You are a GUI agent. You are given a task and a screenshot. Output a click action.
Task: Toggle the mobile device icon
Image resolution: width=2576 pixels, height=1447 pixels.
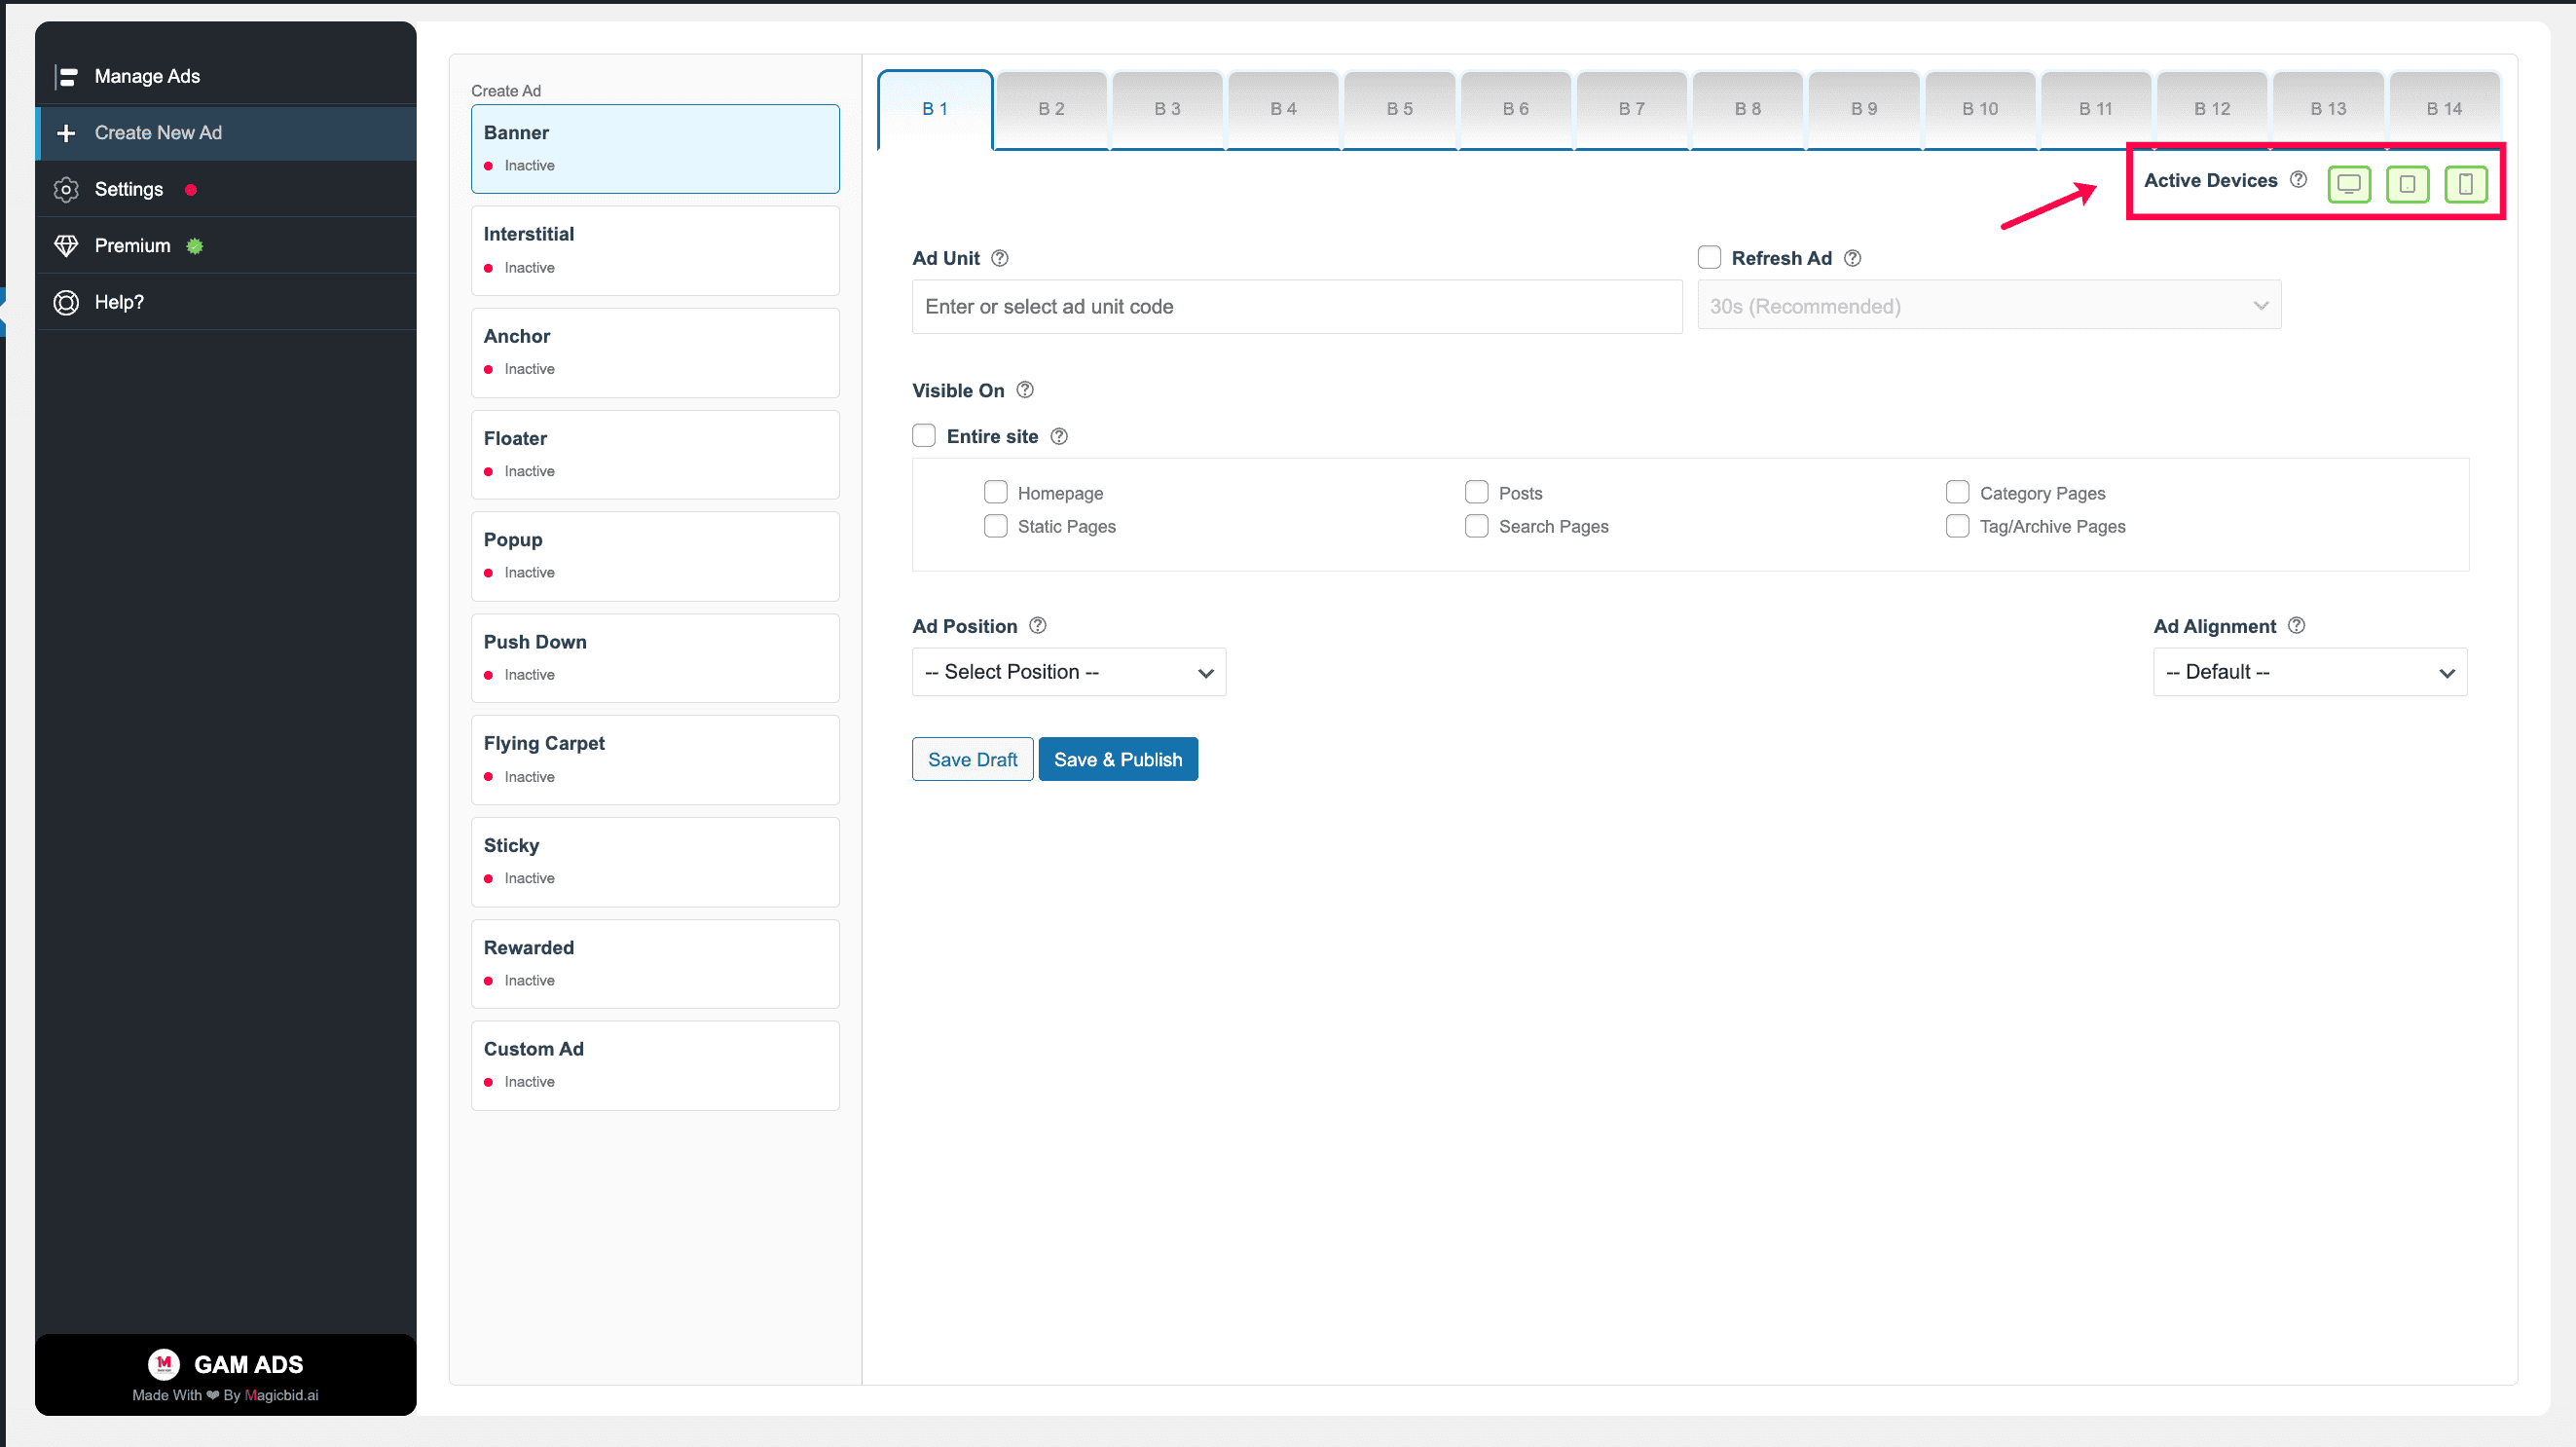tap(2465, 183)
